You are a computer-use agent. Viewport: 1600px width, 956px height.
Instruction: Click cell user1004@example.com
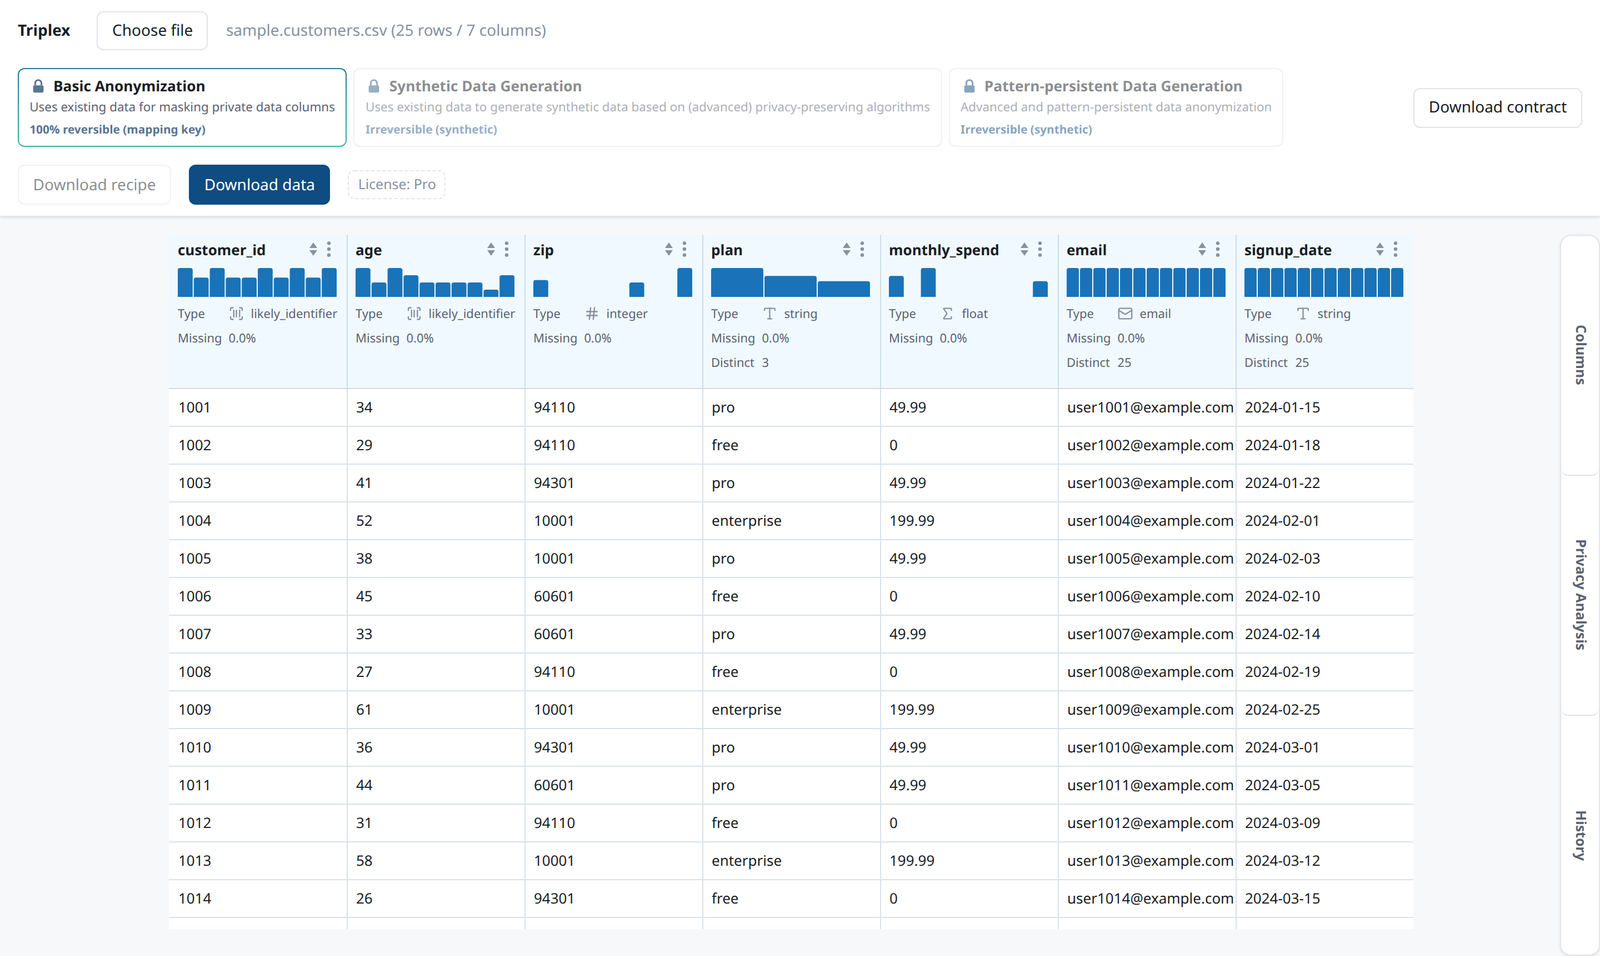(x=1150, y=521)
